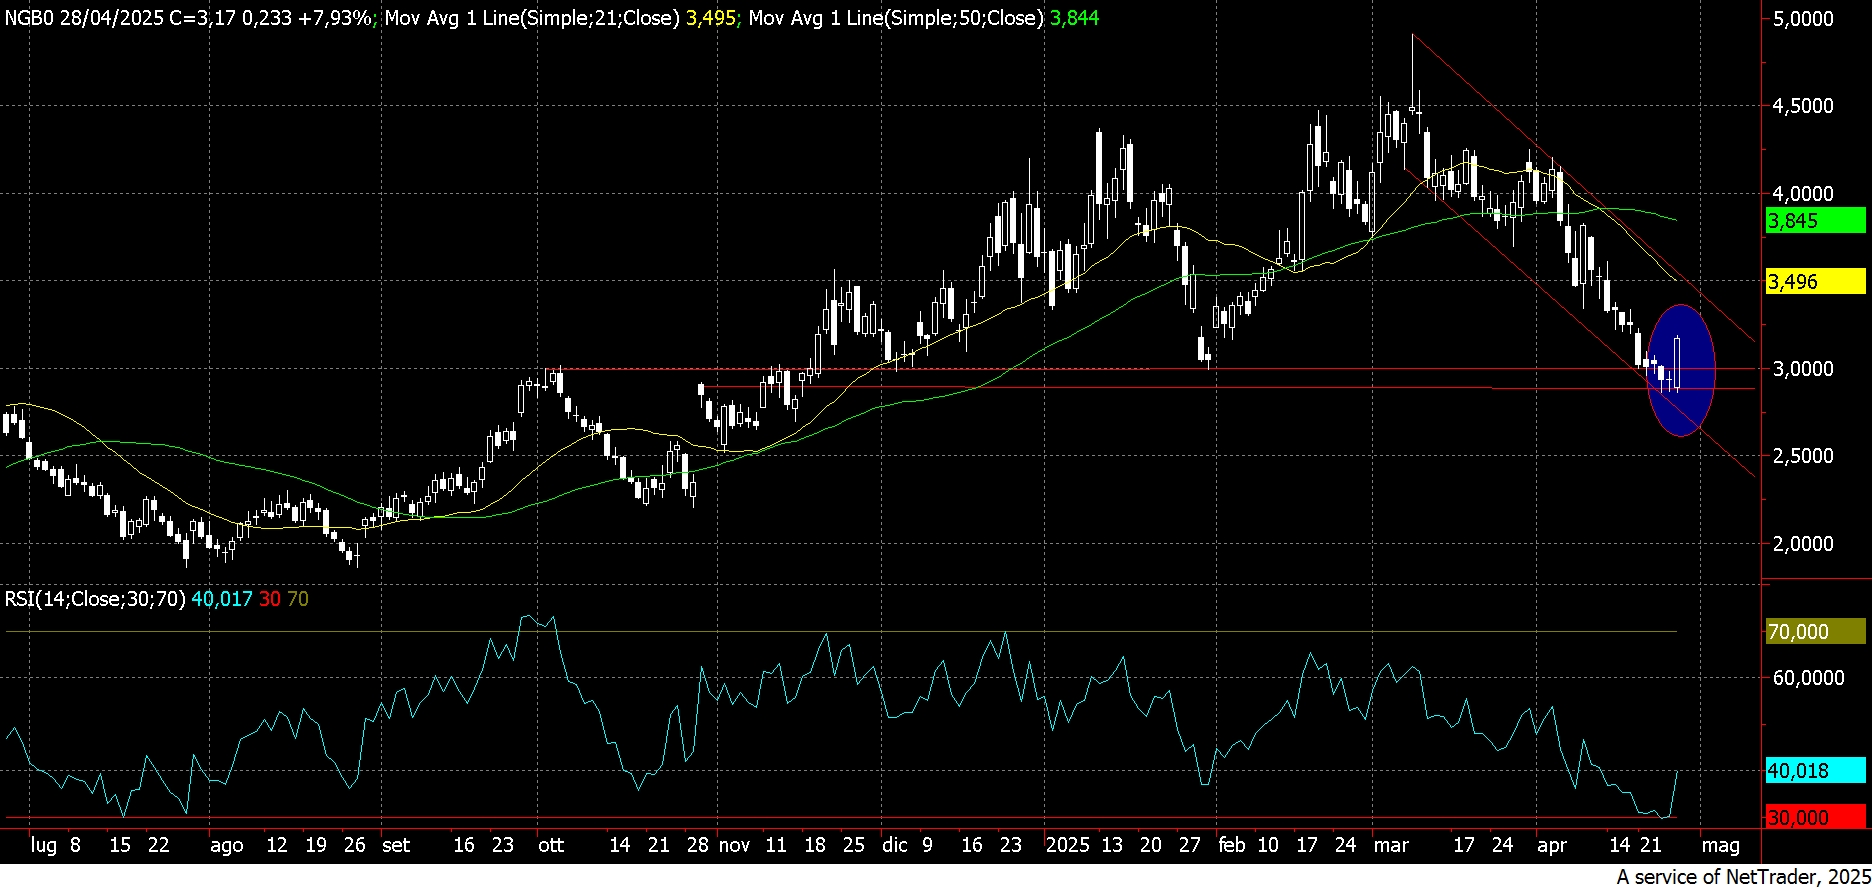
Task: Click the cyan 40,018 RSI value tag
Action: click(1815, 771)
